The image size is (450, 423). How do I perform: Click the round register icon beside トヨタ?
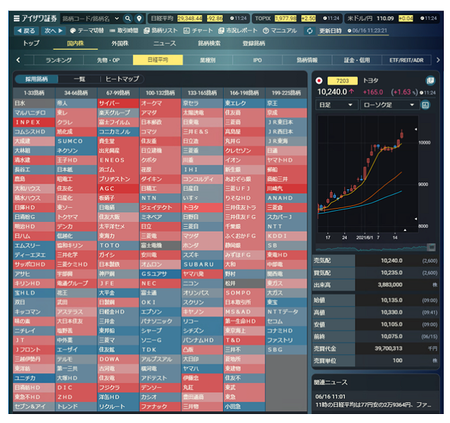point(430,80)
